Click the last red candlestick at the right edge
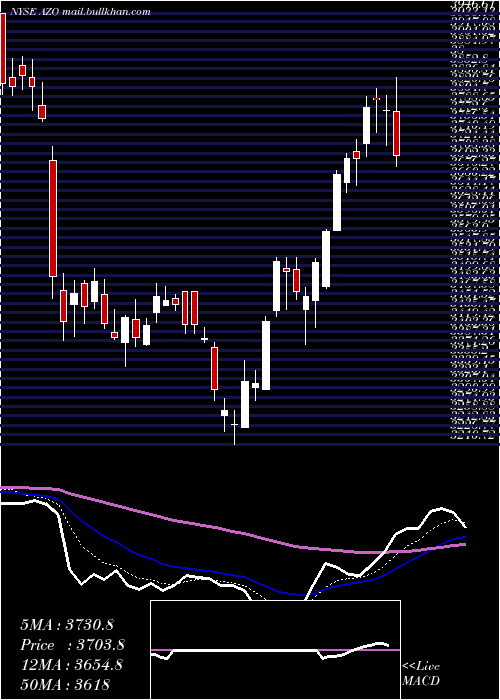 [x=396, y=133]
